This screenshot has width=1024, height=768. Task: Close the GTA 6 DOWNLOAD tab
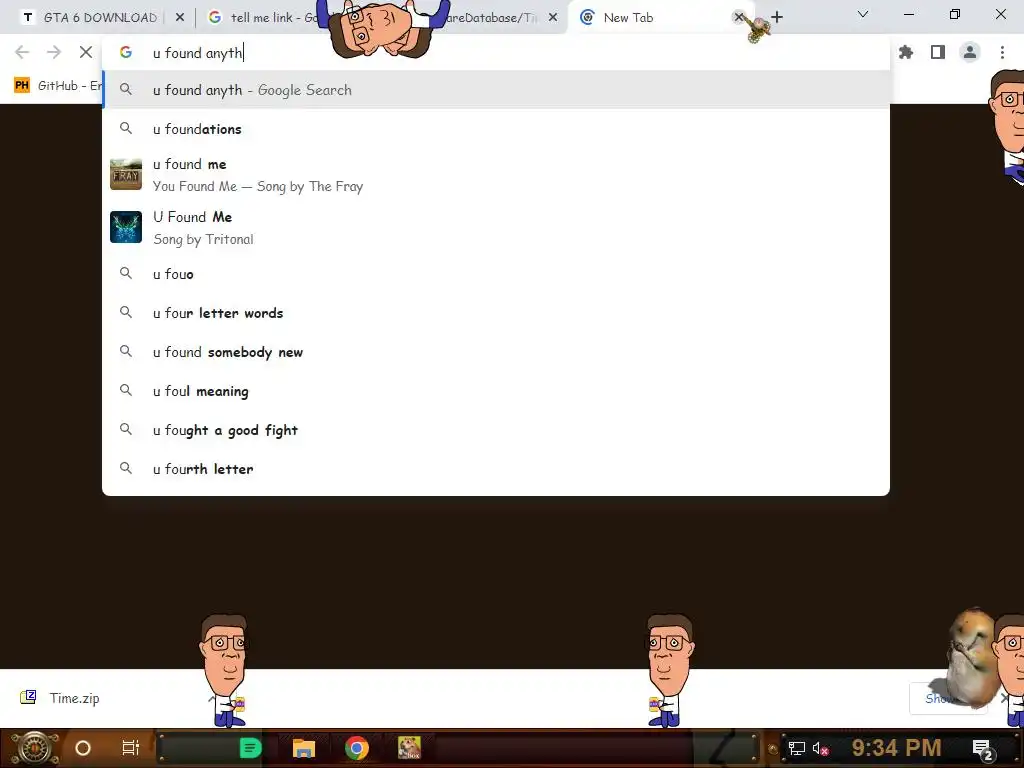[180, 18]
